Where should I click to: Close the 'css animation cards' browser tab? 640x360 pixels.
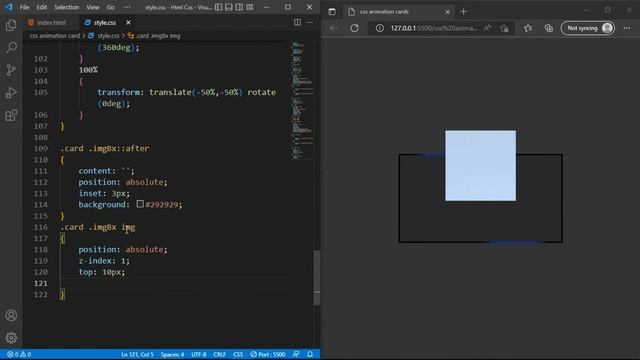447,12
